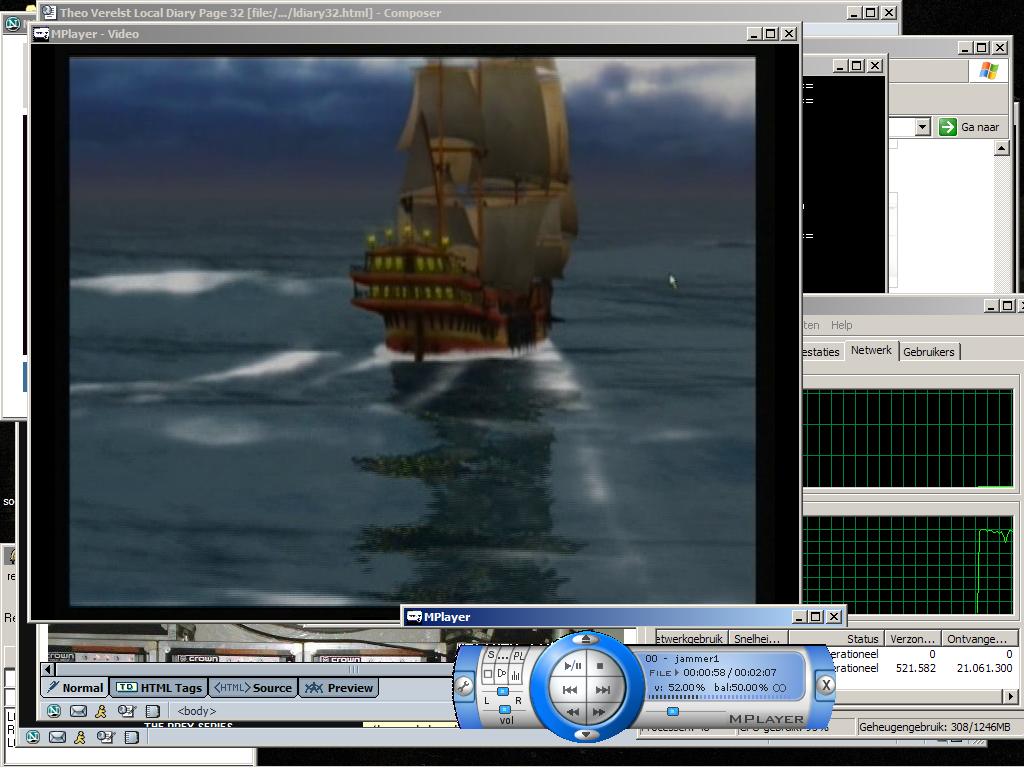Click the "S..." button on MPlayer skin
The image size is (1024, 768).
(497, 655)
